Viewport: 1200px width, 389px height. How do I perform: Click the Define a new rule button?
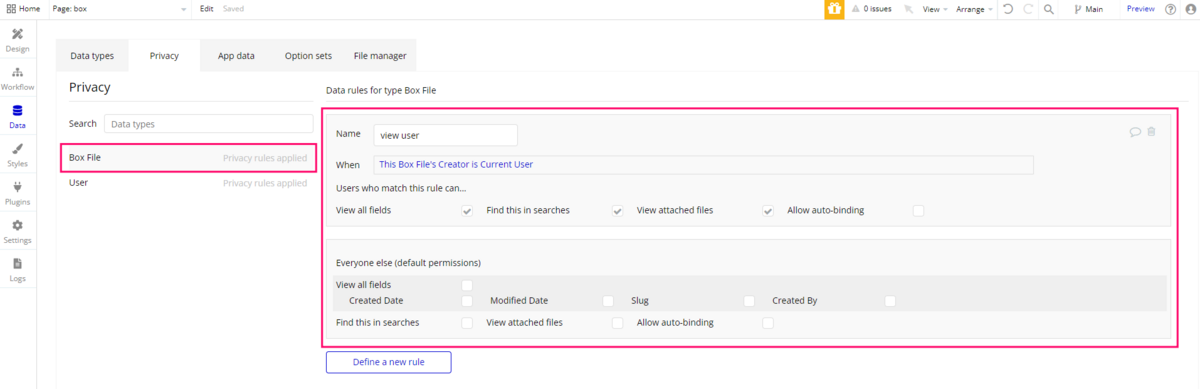pos(388,362)
